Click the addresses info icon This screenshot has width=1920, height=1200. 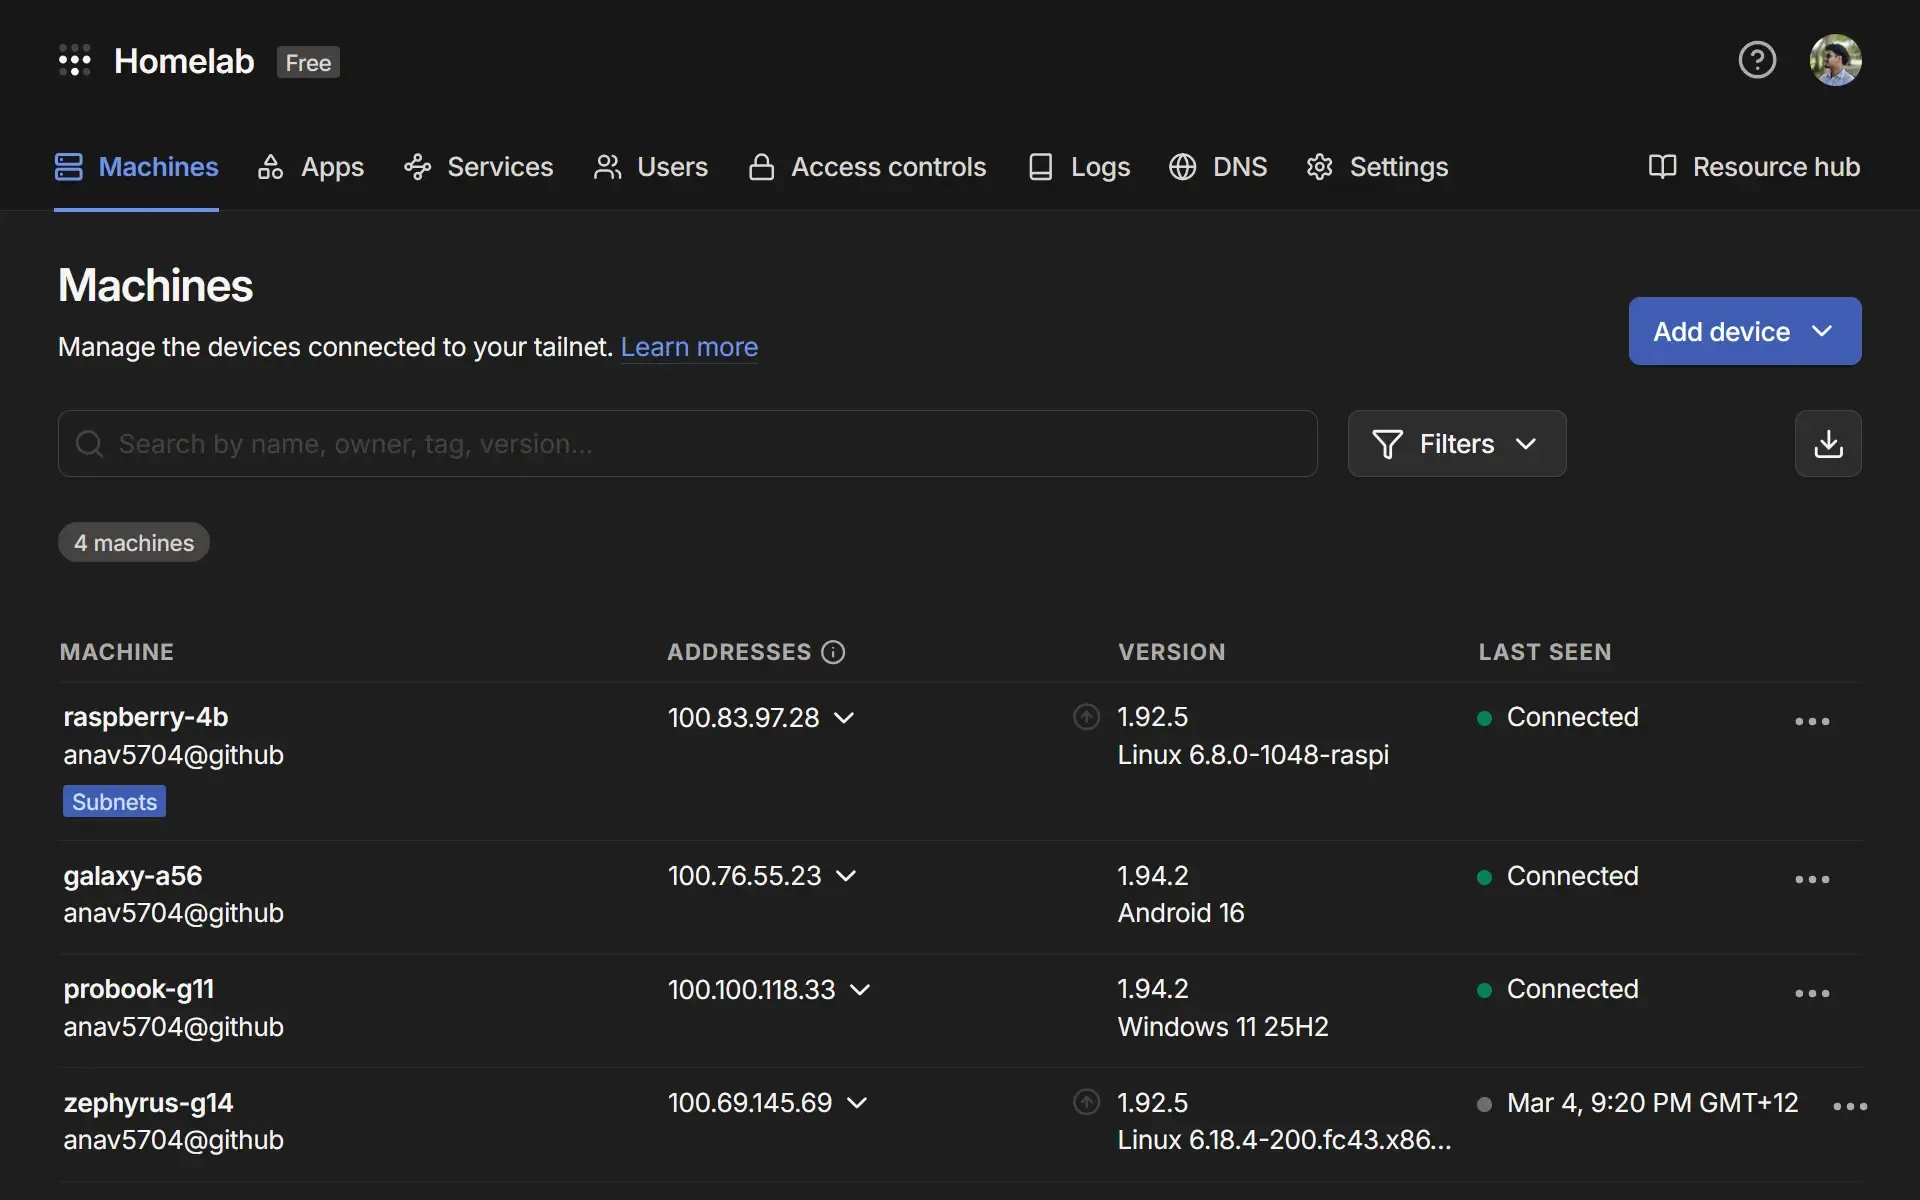pyautogui.click(x=834, y=652)
